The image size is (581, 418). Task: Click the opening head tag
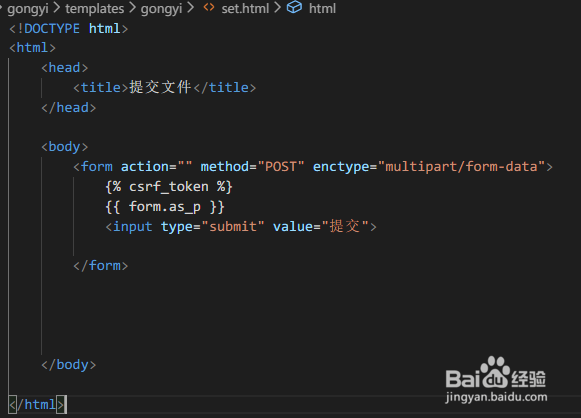coord(64,68)
